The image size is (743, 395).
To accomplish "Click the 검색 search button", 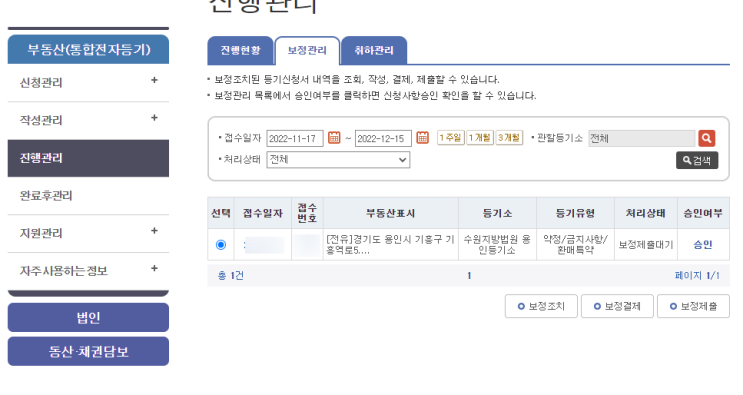I will point(697,160).
